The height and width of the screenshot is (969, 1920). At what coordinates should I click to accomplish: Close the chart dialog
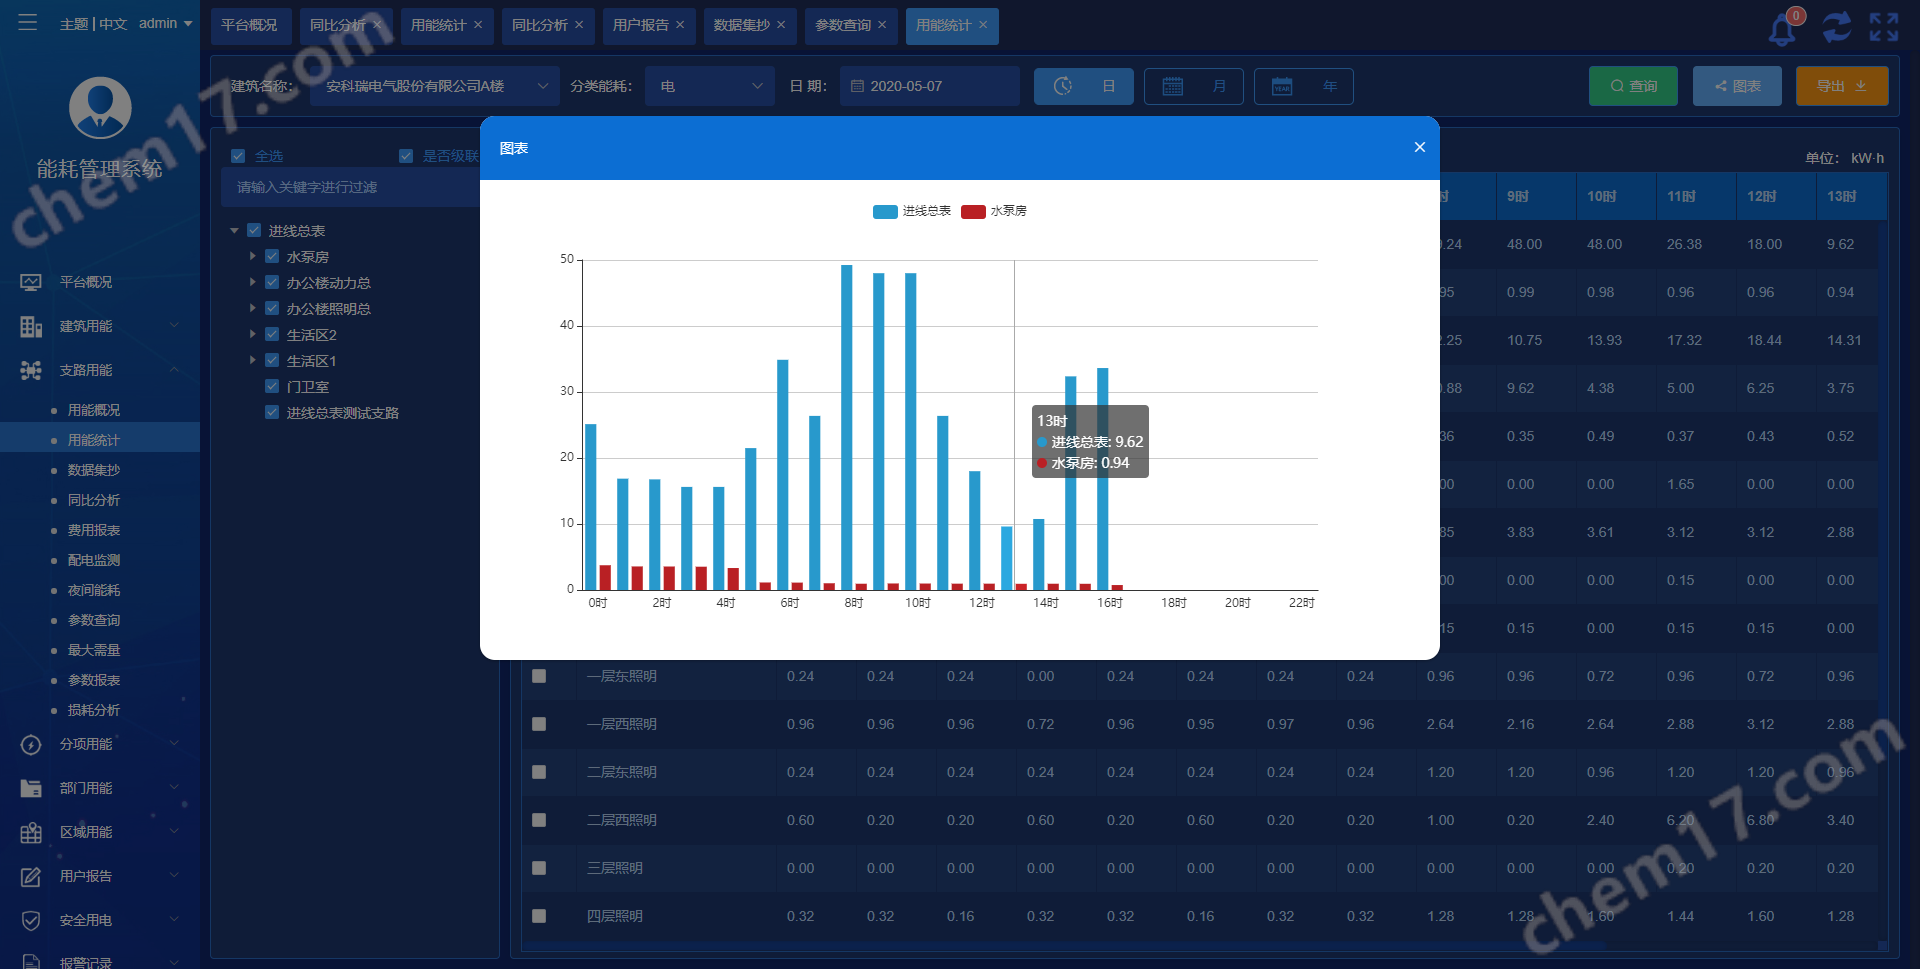(x=1419, y=147)
